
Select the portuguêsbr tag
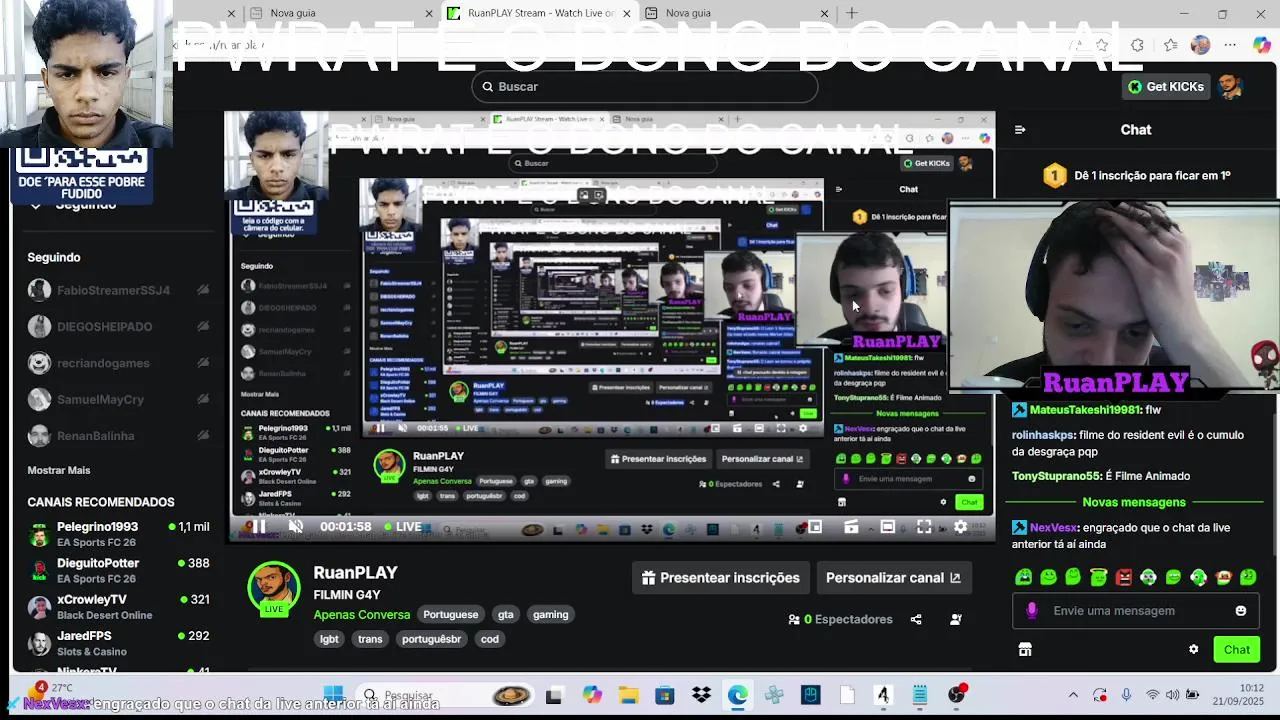click(431, 639)
